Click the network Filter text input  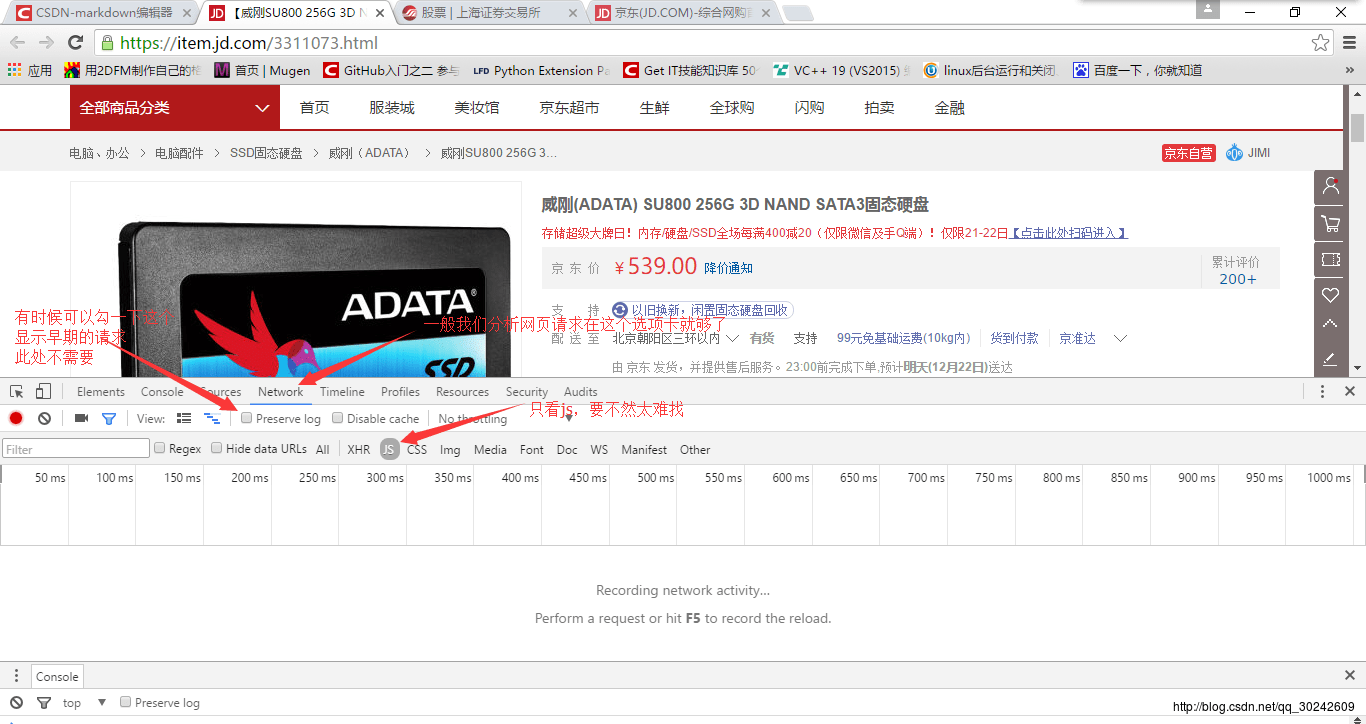pos(76,449)
